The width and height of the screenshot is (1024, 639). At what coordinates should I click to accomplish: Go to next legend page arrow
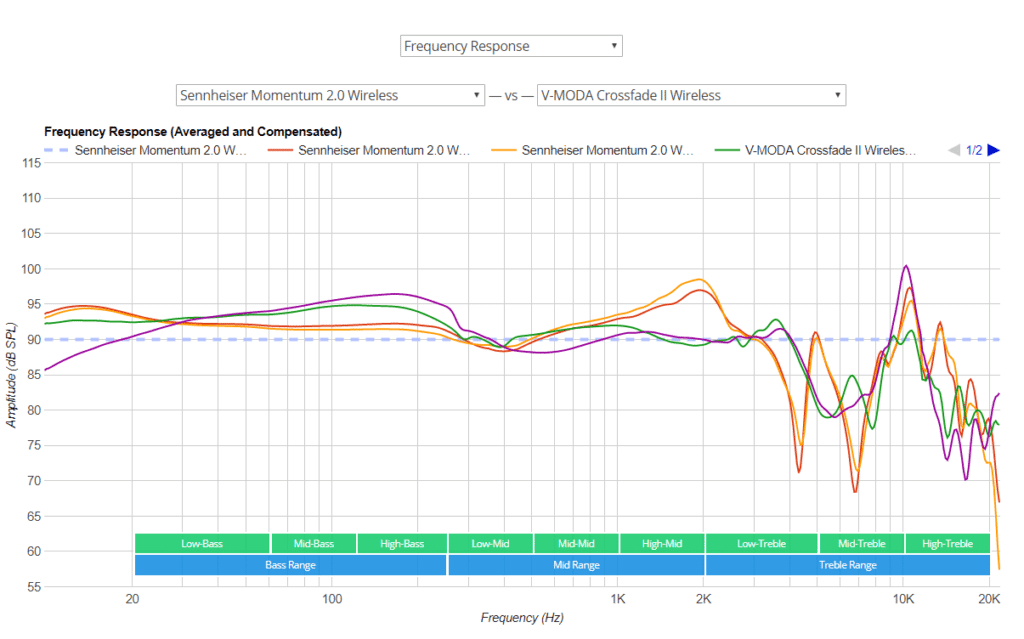coord(993,150)
